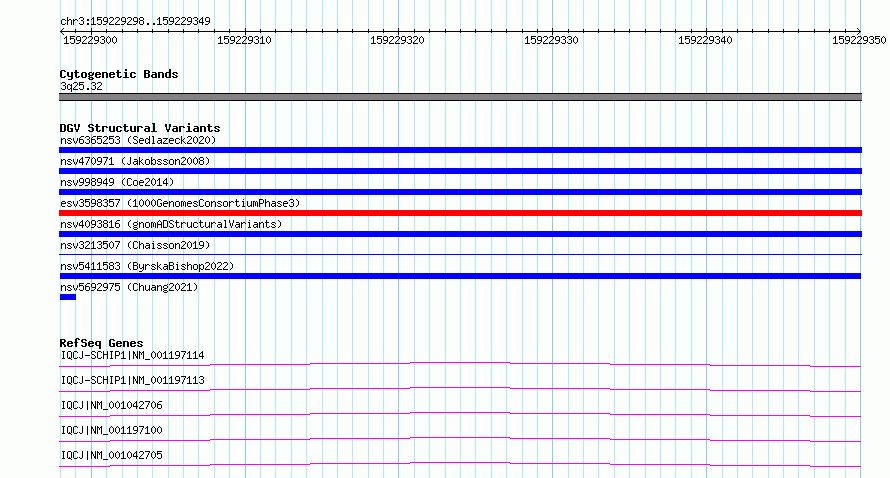
Task: Click the magenta intron line of NM_001197113
Action: [460, 389]
